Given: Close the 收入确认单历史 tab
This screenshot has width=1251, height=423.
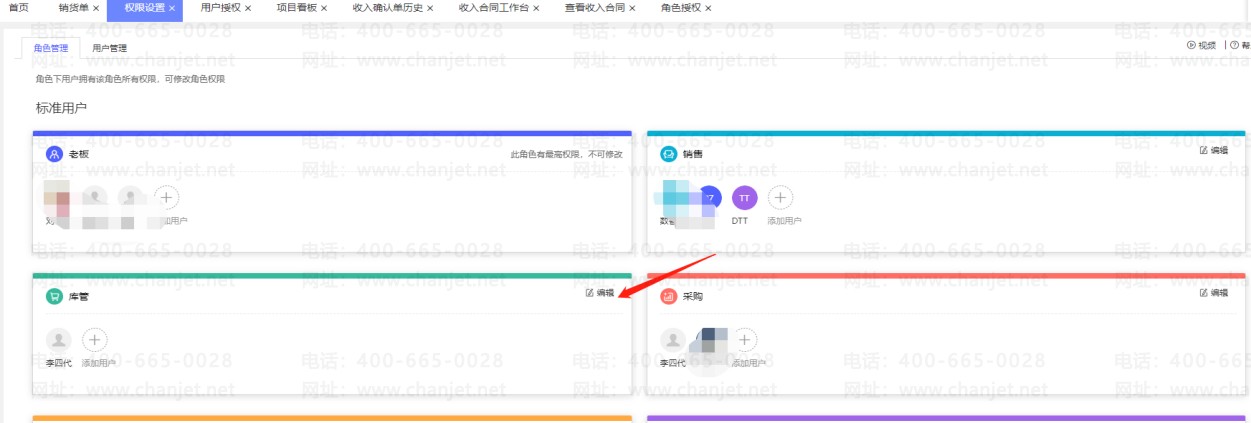Looking at the screenshot, I should pos(430,8).
